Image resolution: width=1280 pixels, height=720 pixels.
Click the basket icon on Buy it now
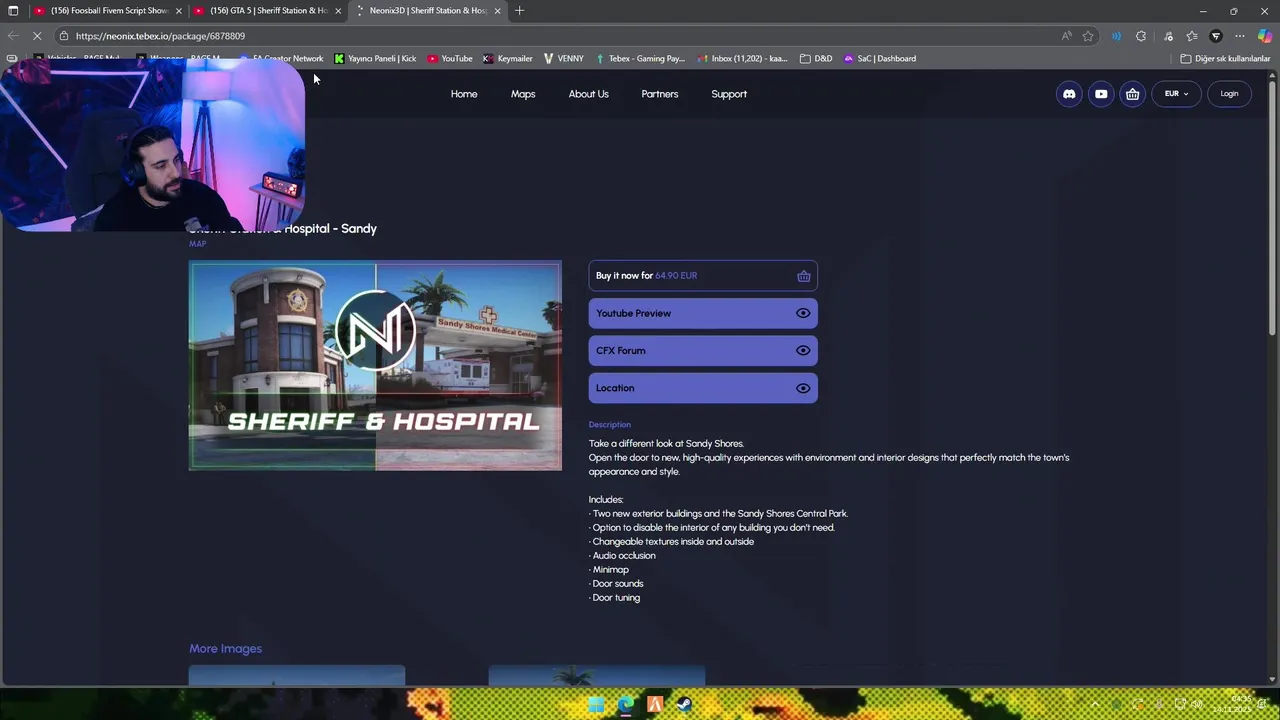click(x=803, y=276)
